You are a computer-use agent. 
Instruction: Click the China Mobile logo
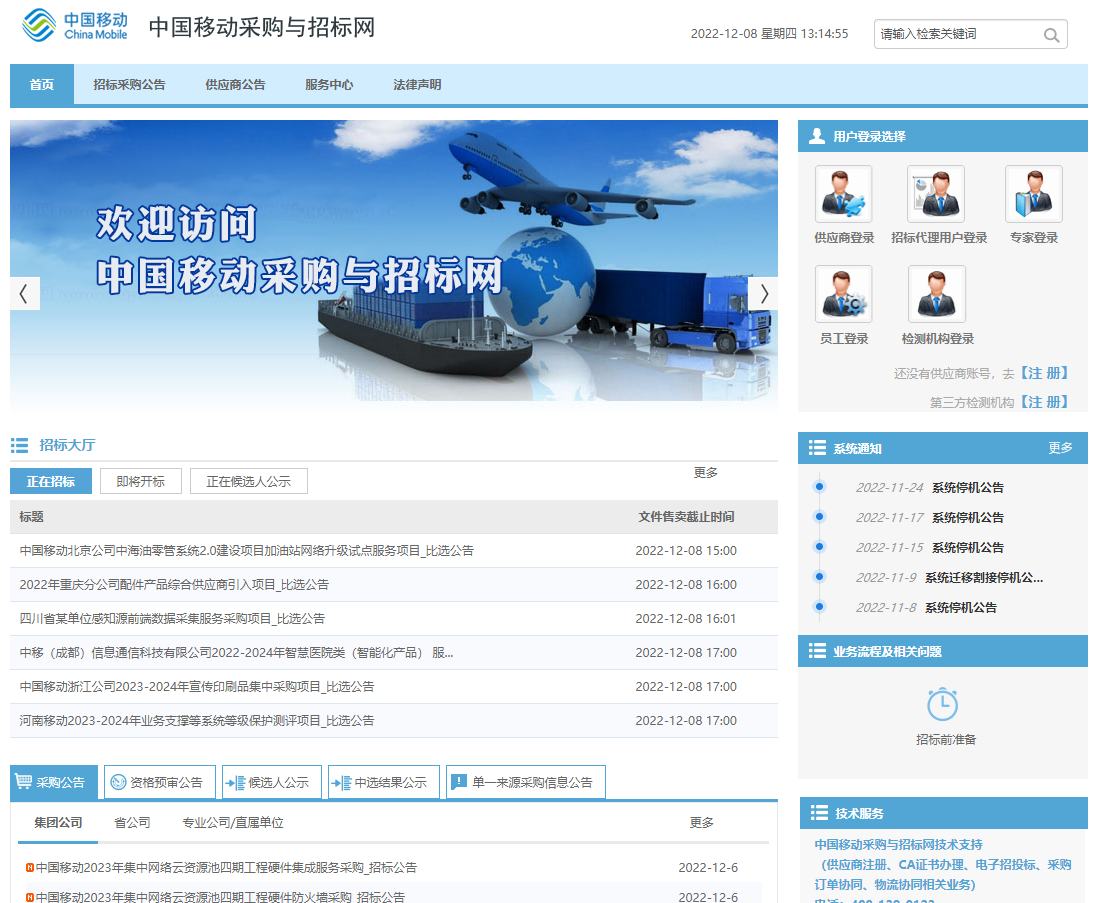[75, 25]
